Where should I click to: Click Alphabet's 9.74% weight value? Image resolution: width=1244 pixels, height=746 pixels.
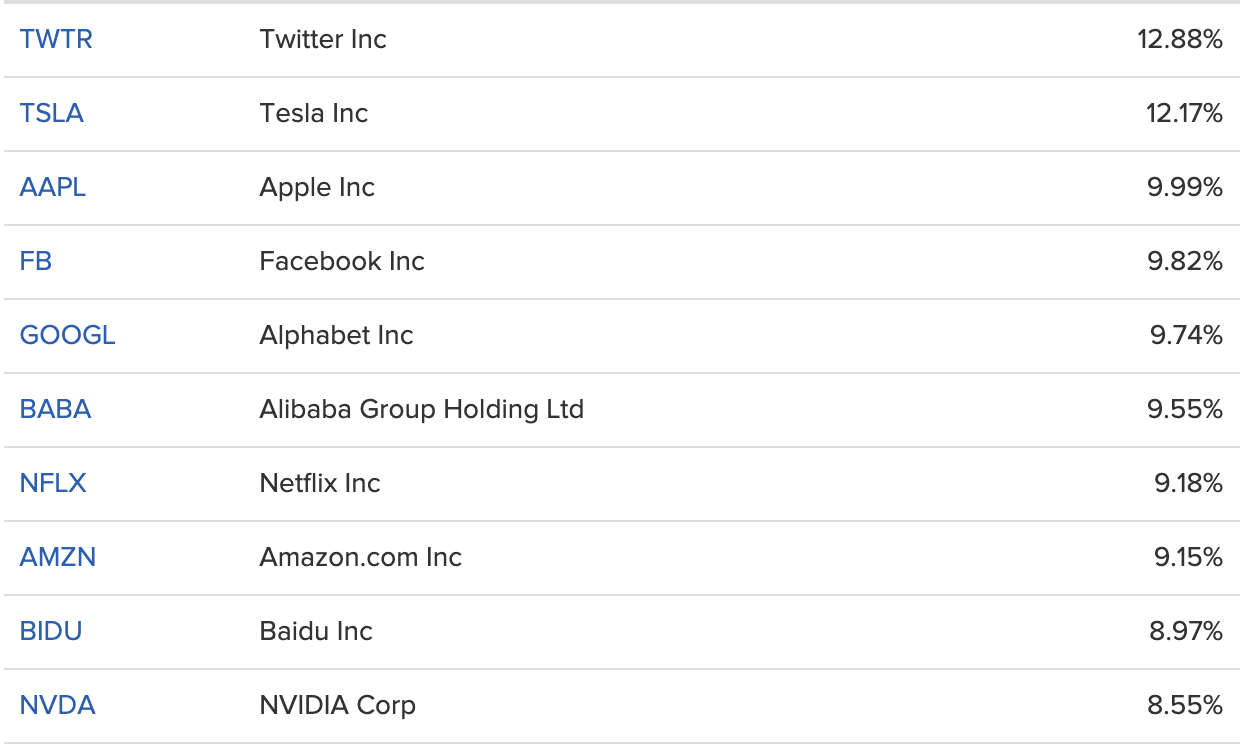pyautogui.click(x=1186, y=336)
